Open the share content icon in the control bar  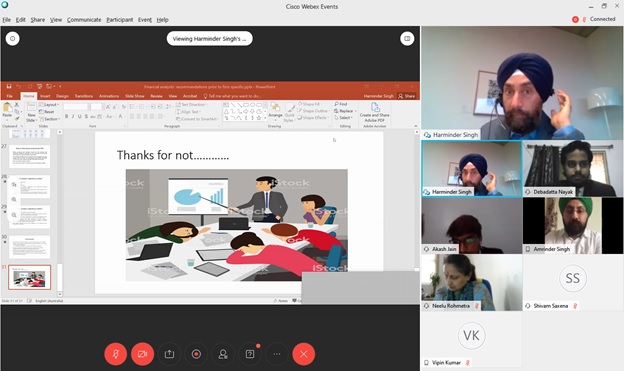[x=170, y=354]
